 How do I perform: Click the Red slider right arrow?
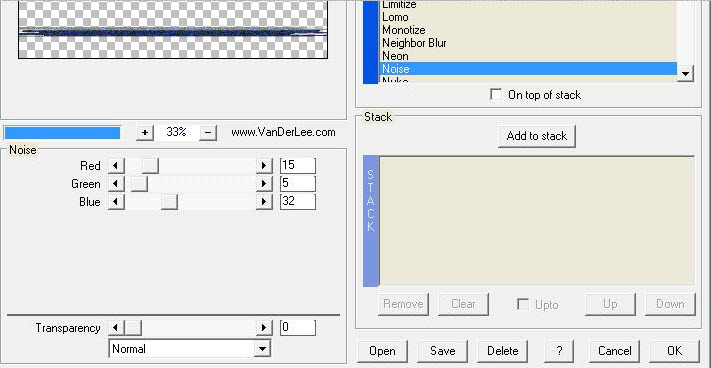point(264,165)
